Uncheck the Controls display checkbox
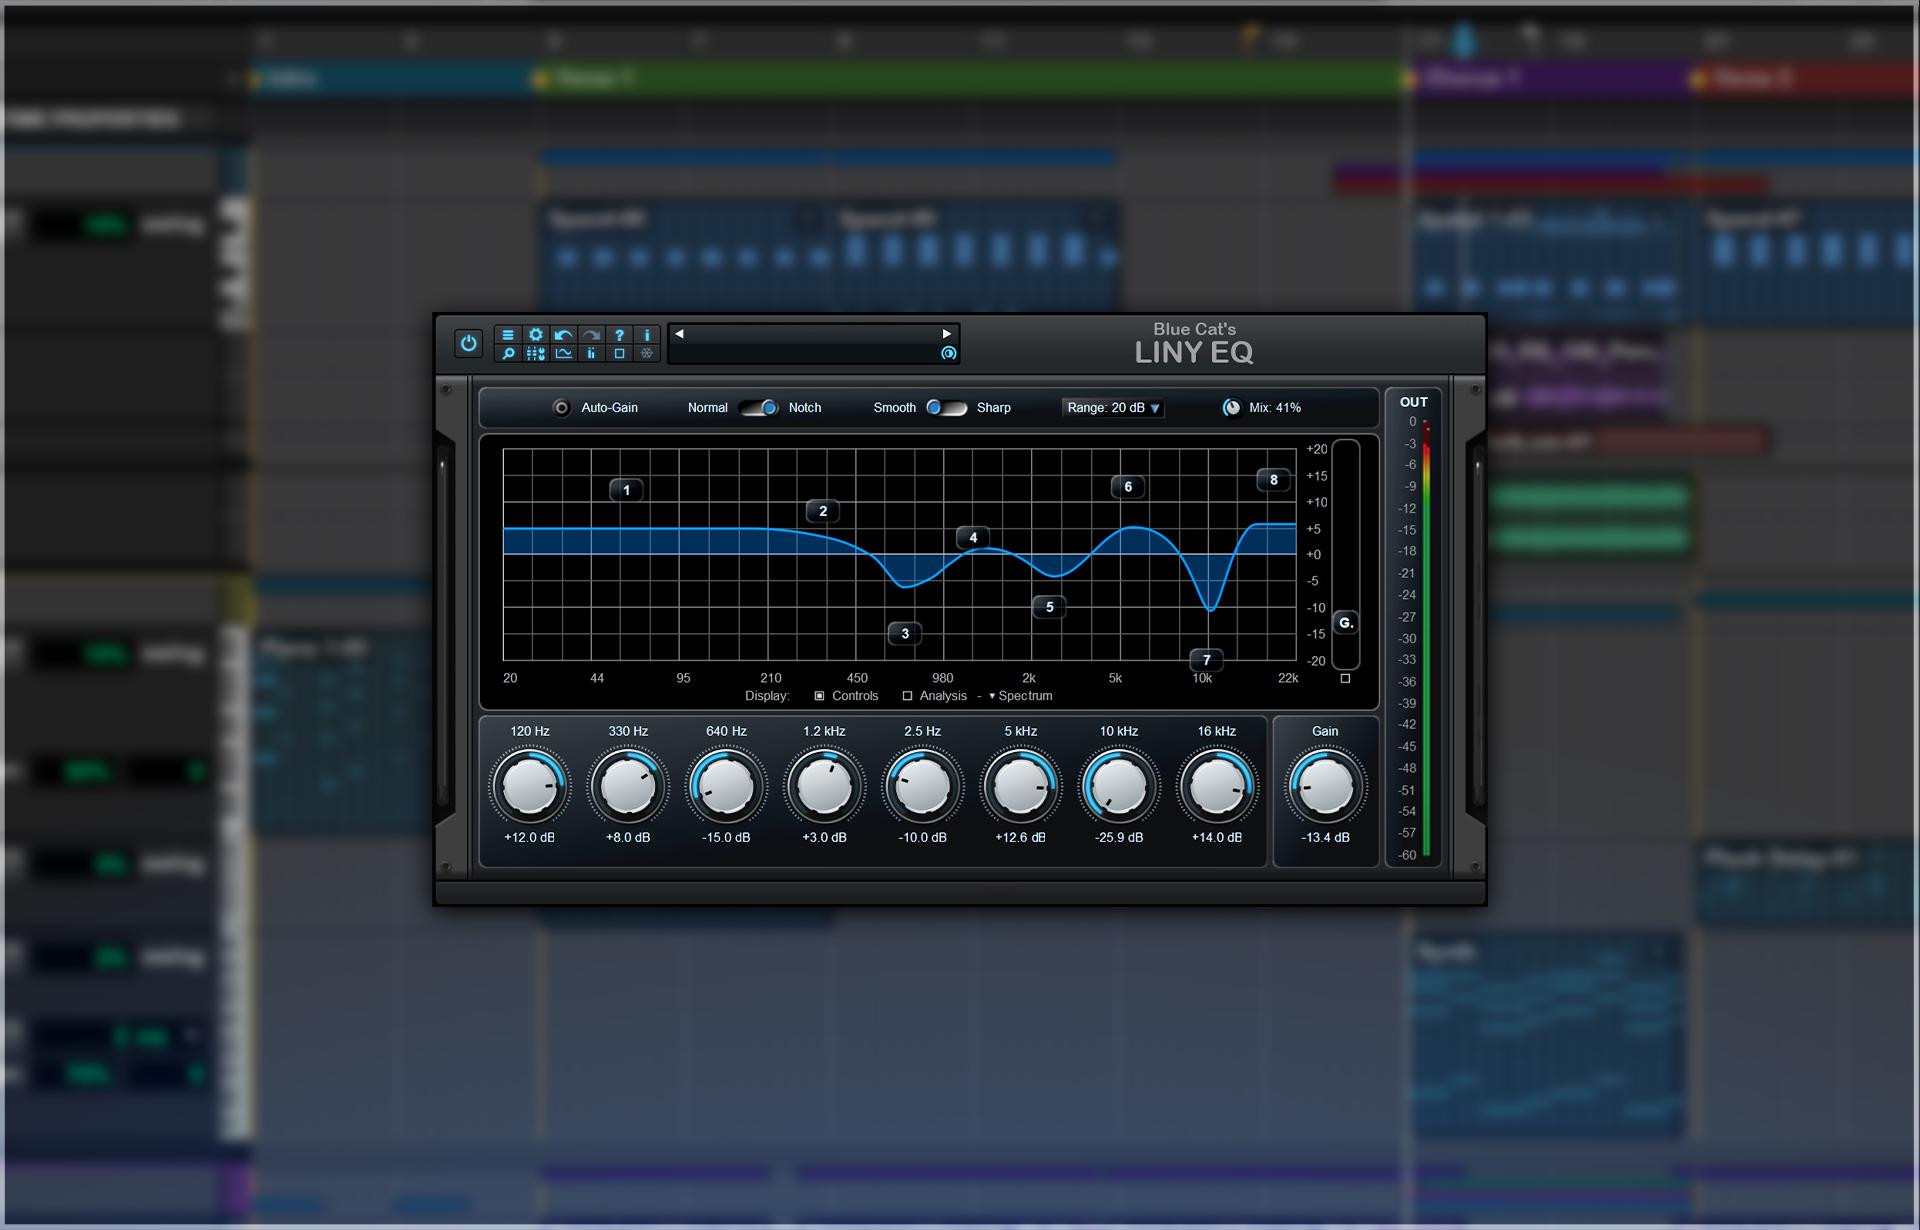Screen dimensions: 1920x1230 [819, 696]
